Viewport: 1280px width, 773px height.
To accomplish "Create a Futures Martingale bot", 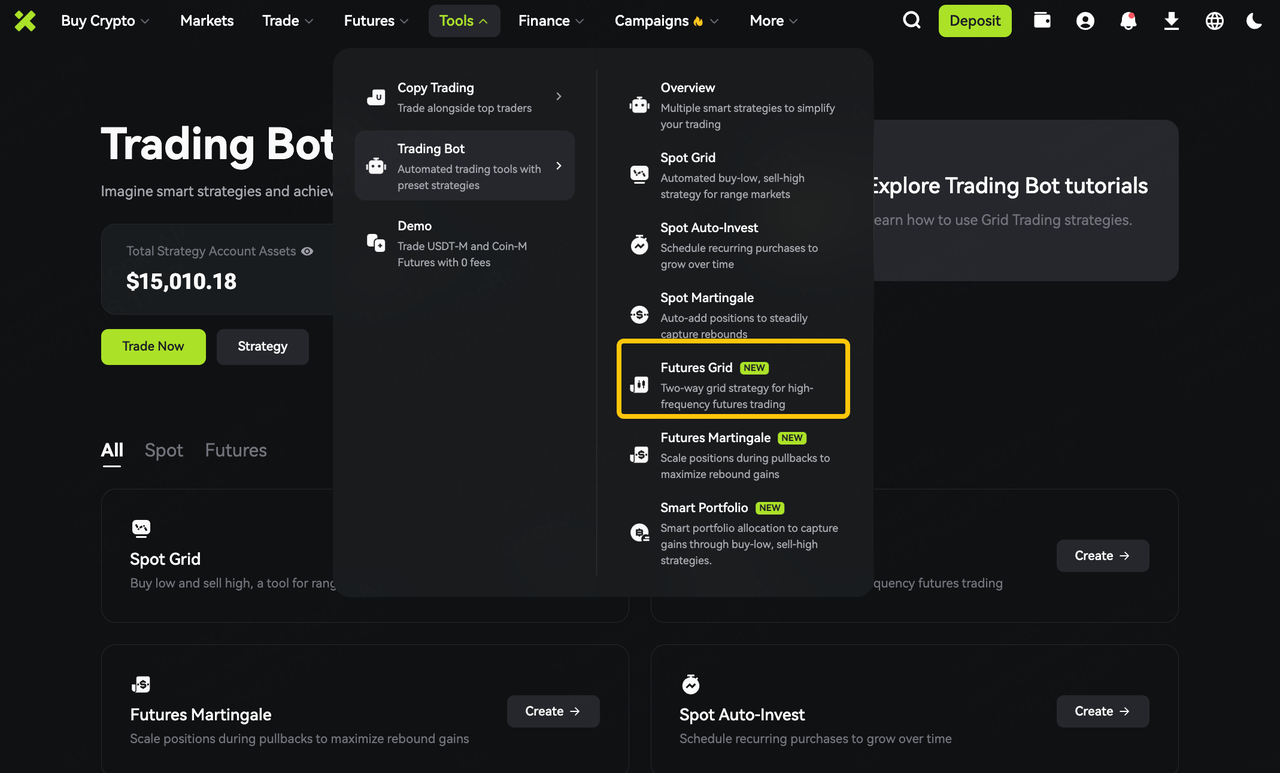I will 553,711.
